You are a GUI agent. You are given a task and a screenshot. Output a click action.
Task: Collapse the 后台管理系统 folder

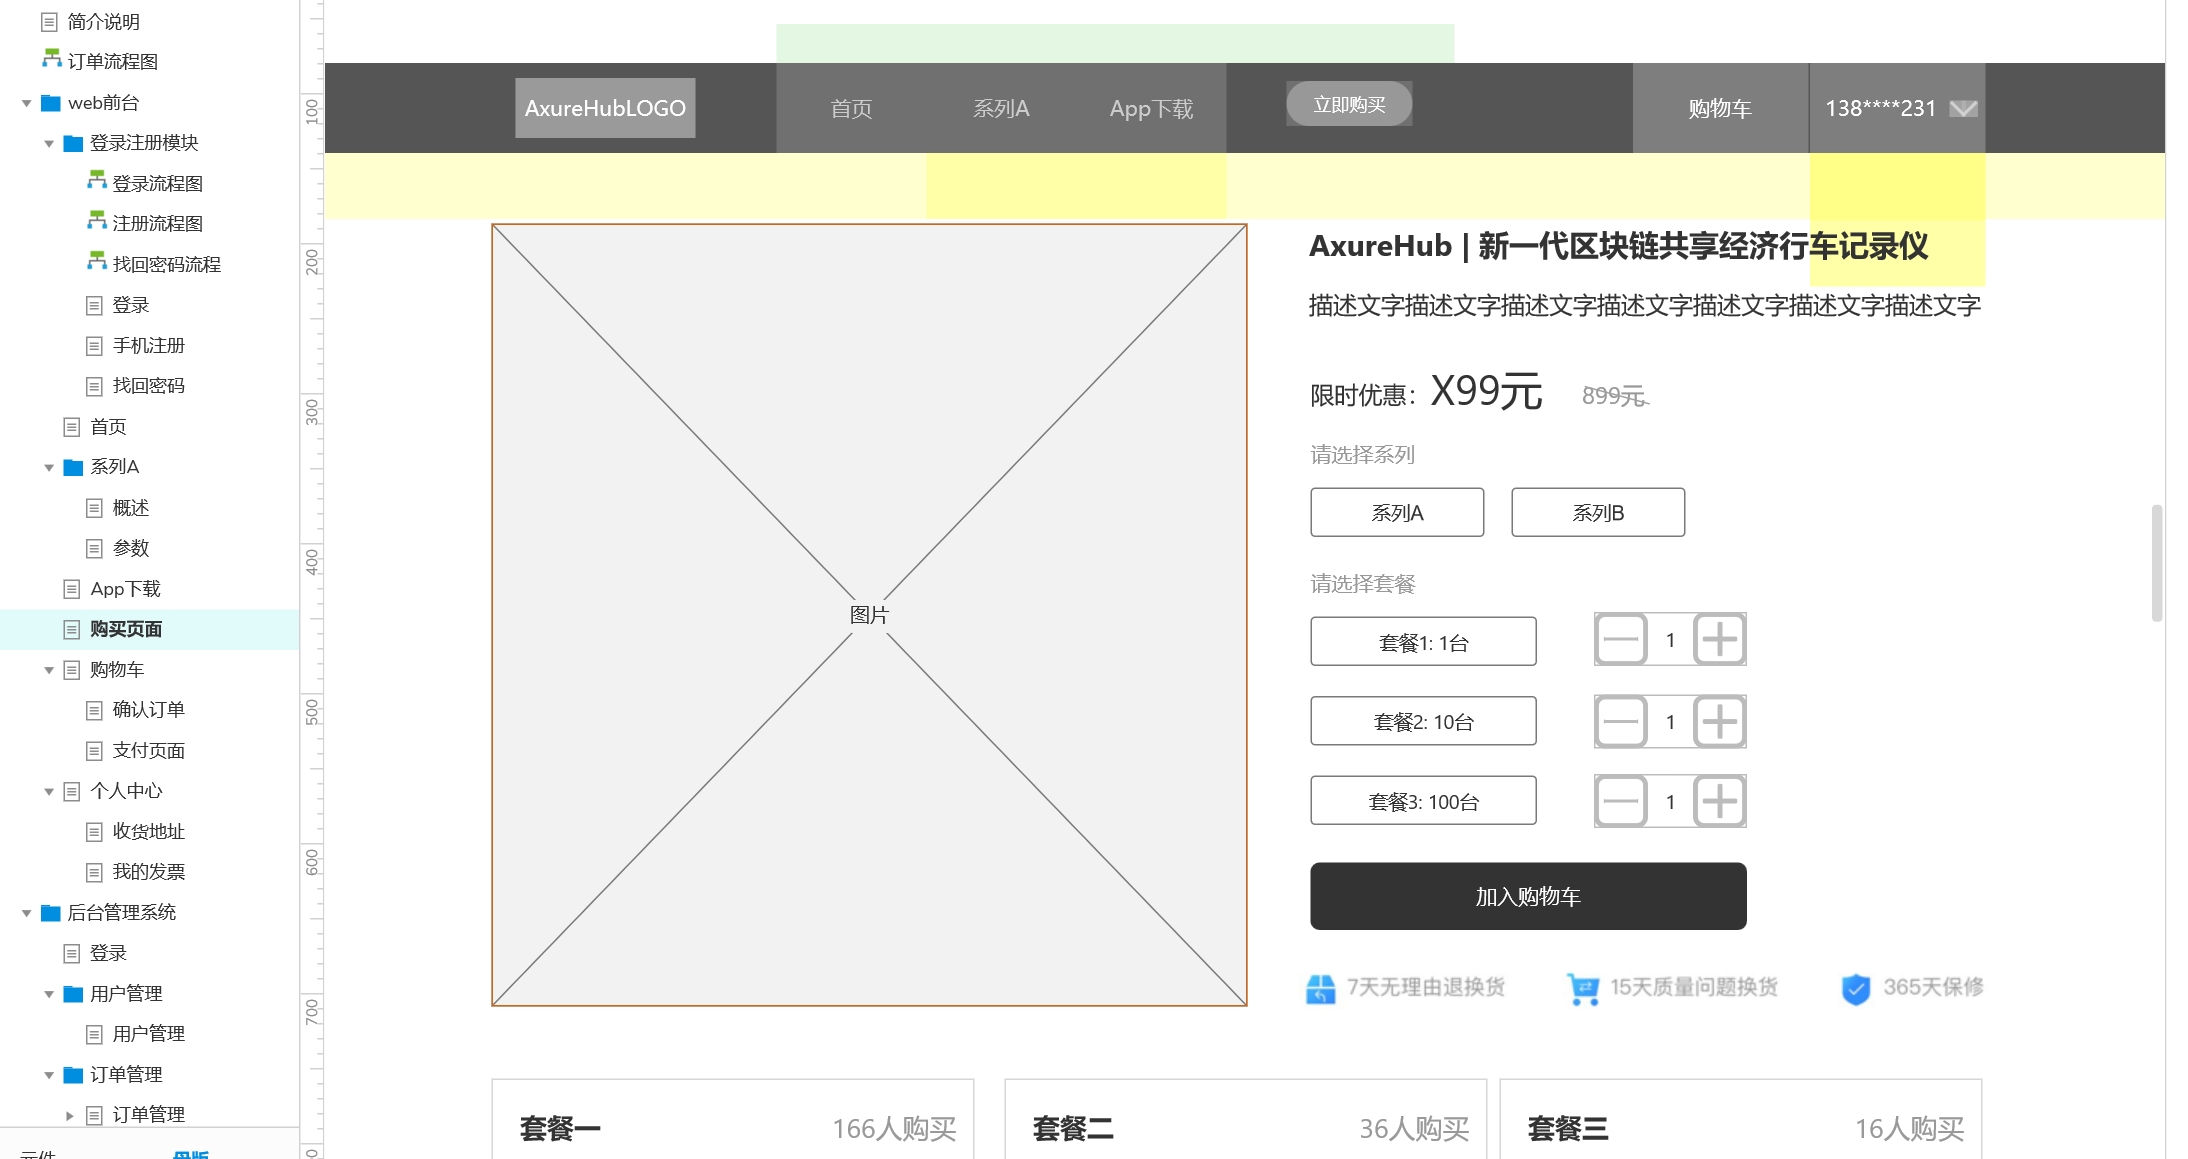click(x=27, y=913)
